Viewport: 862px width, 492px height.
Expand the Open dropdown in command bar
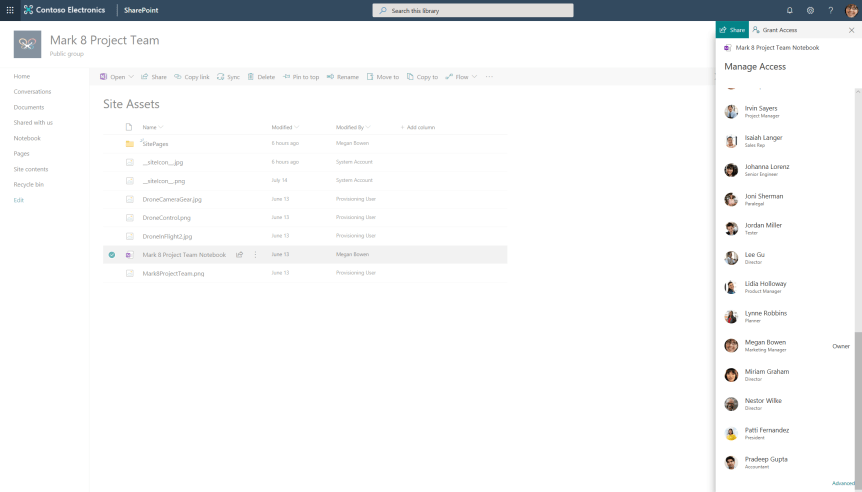tap(132, 77)
